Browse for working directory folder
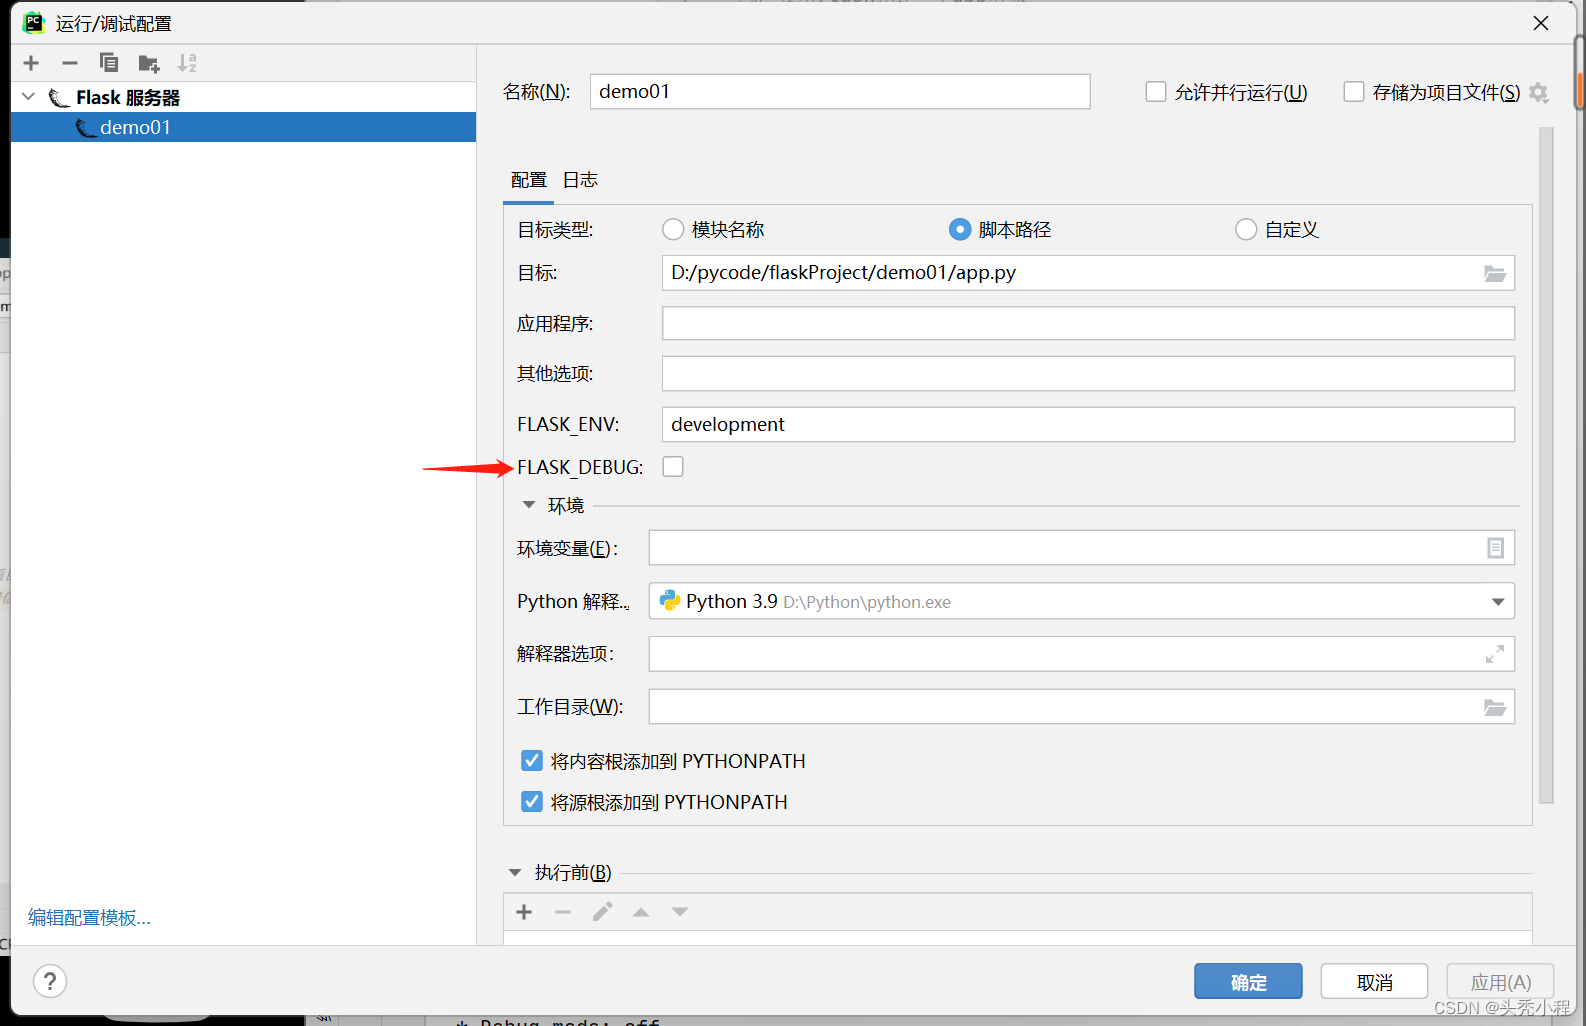Viewport: 1586px width, 1026px height. (1495, 707)
